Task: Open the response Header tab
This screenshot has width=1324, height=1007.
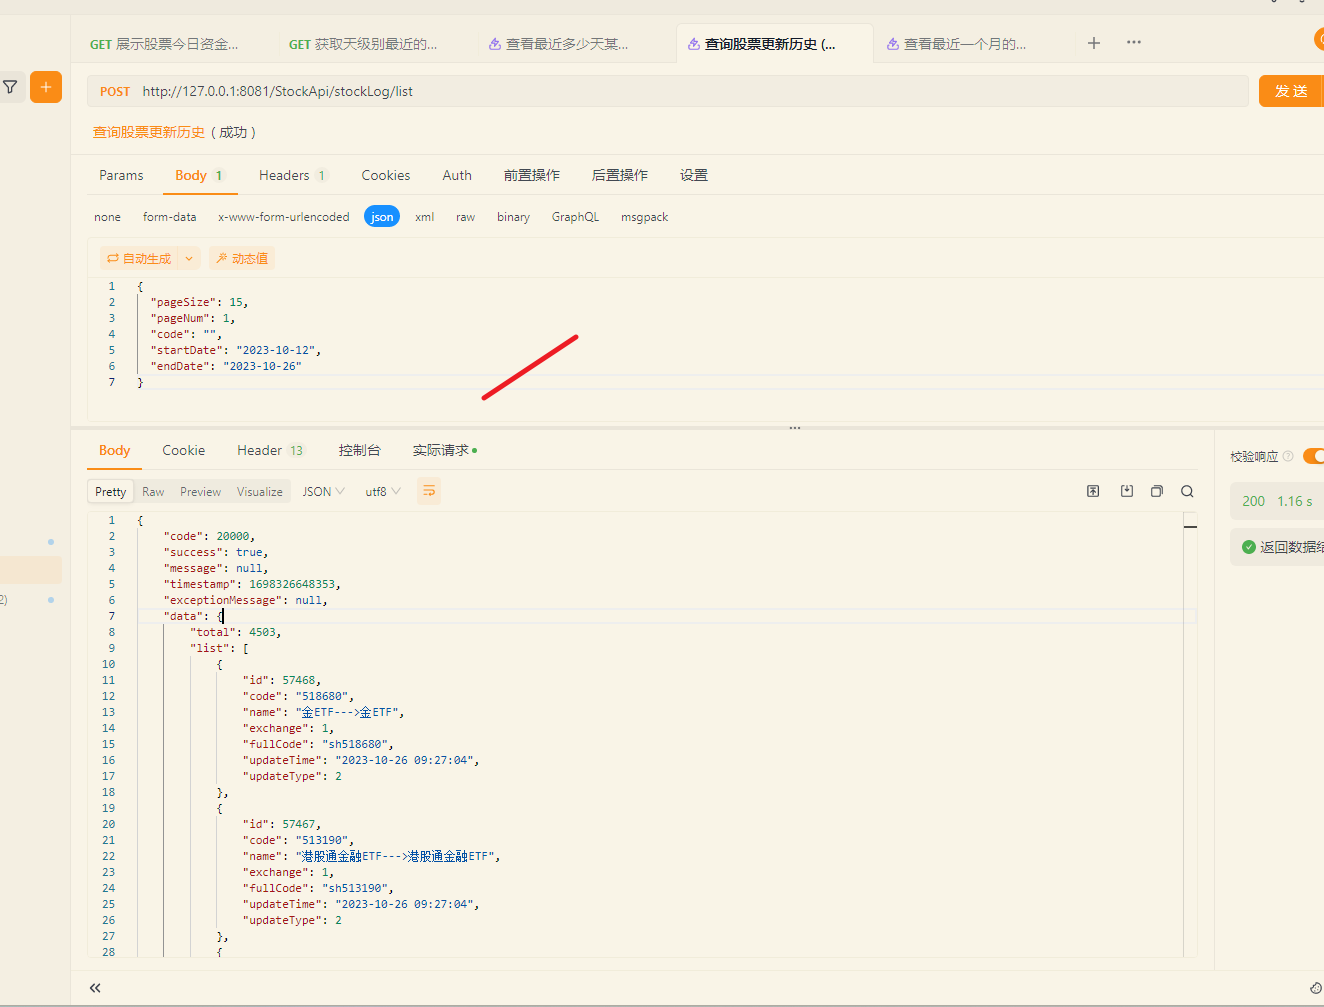Action: [x=270, y=450]
